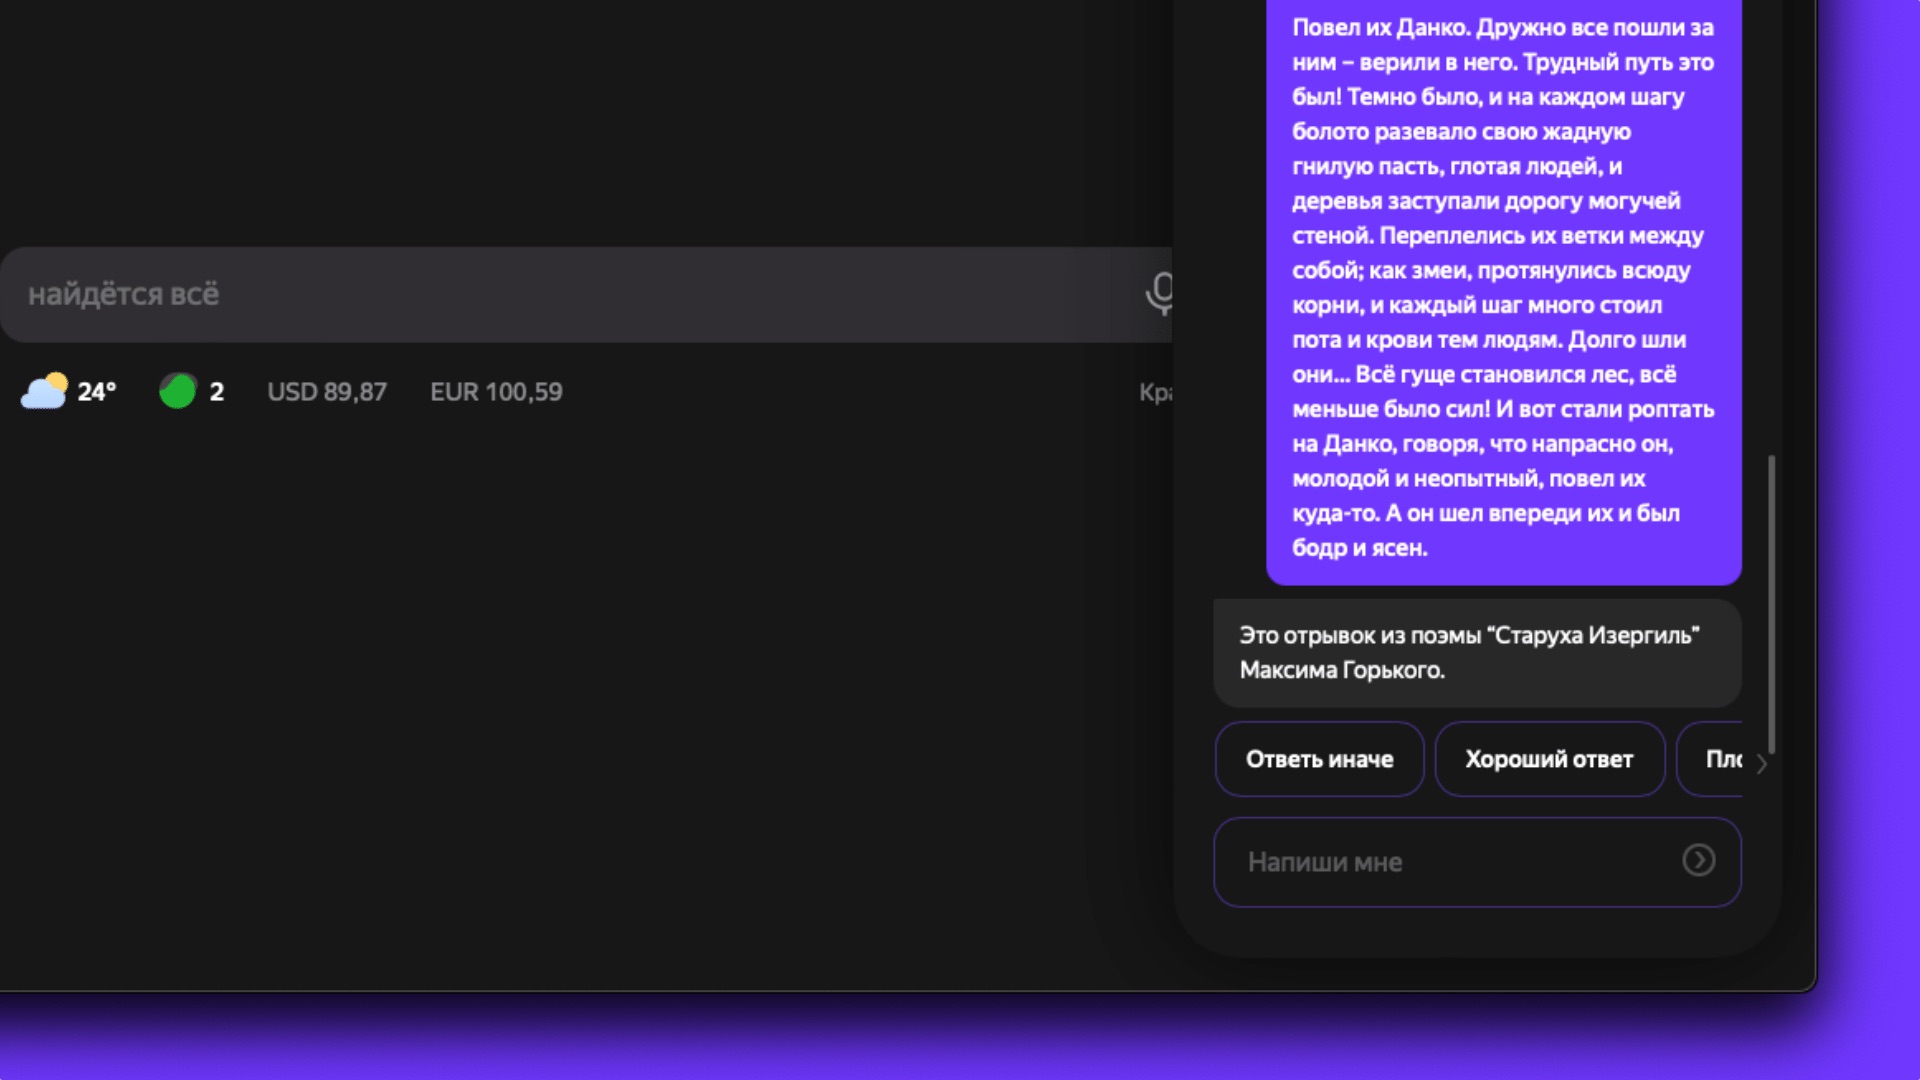The width and height of the screenshot is (1920, 1080).
Task: Click the reply mentioning "Старуха Изергиль"
Action: coord(1477,653)
